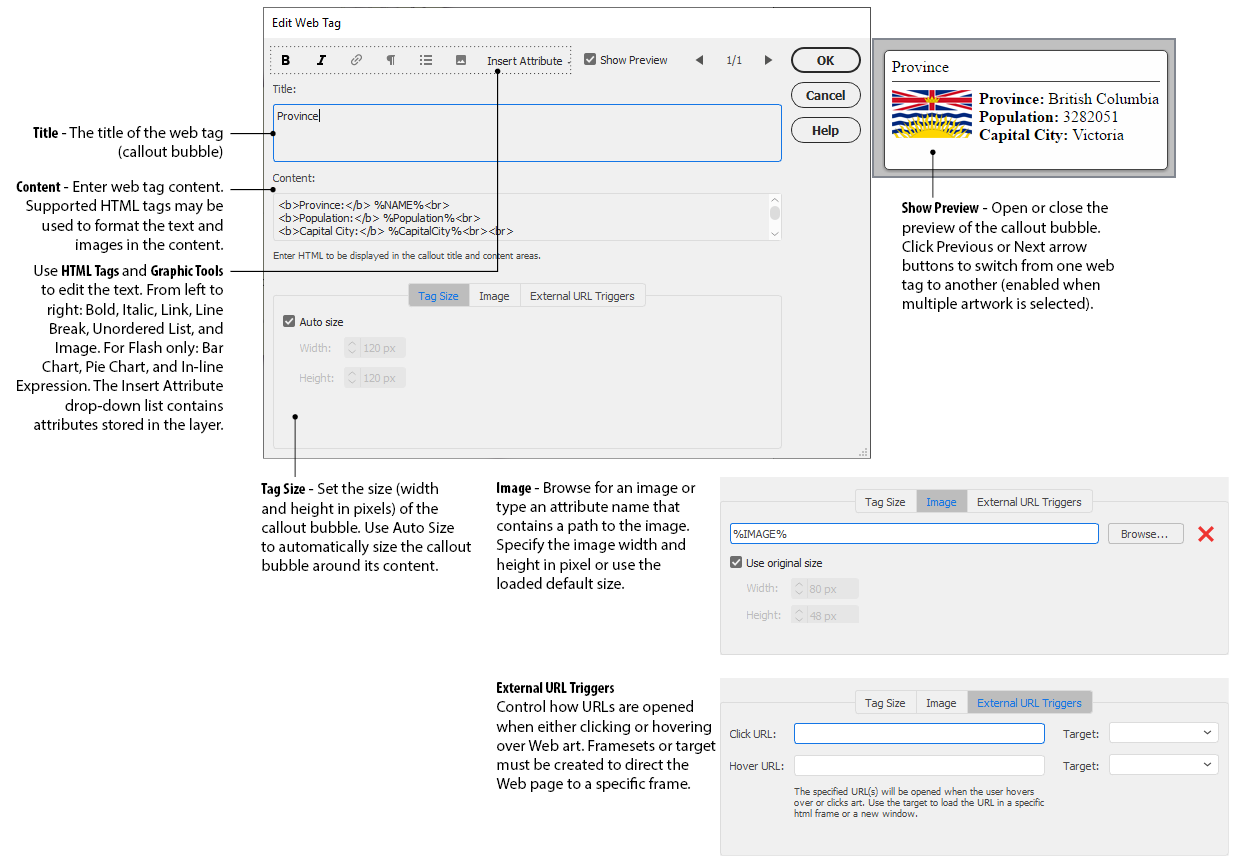
Task: Uncheck the Auto size checkbox
Action: click(x=289, y=322)
